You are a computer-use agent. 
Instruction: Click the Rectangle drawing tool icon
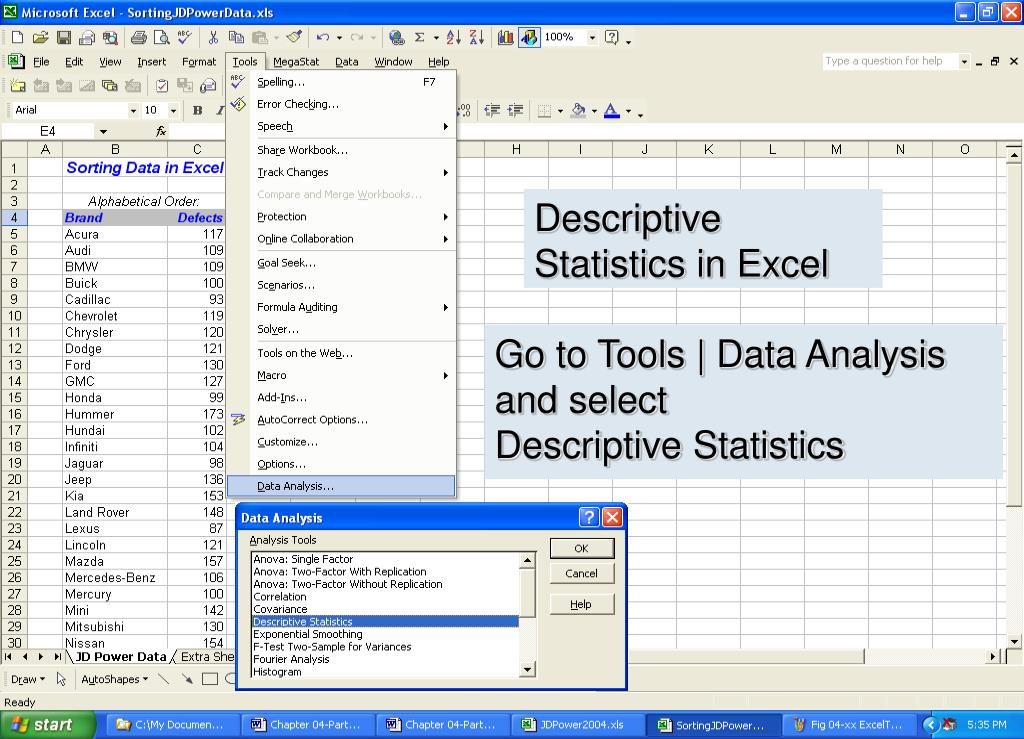[x=210, y=679]
